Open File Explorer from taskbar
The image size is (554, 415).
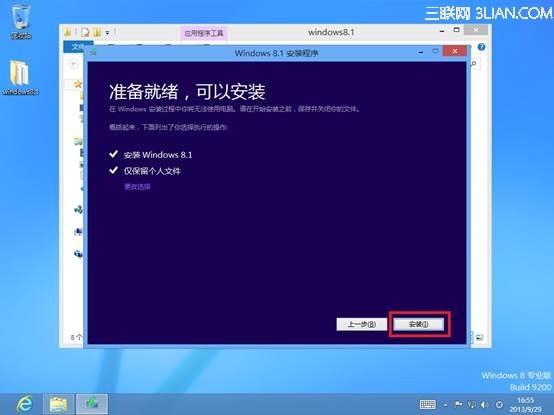point(58,404)
